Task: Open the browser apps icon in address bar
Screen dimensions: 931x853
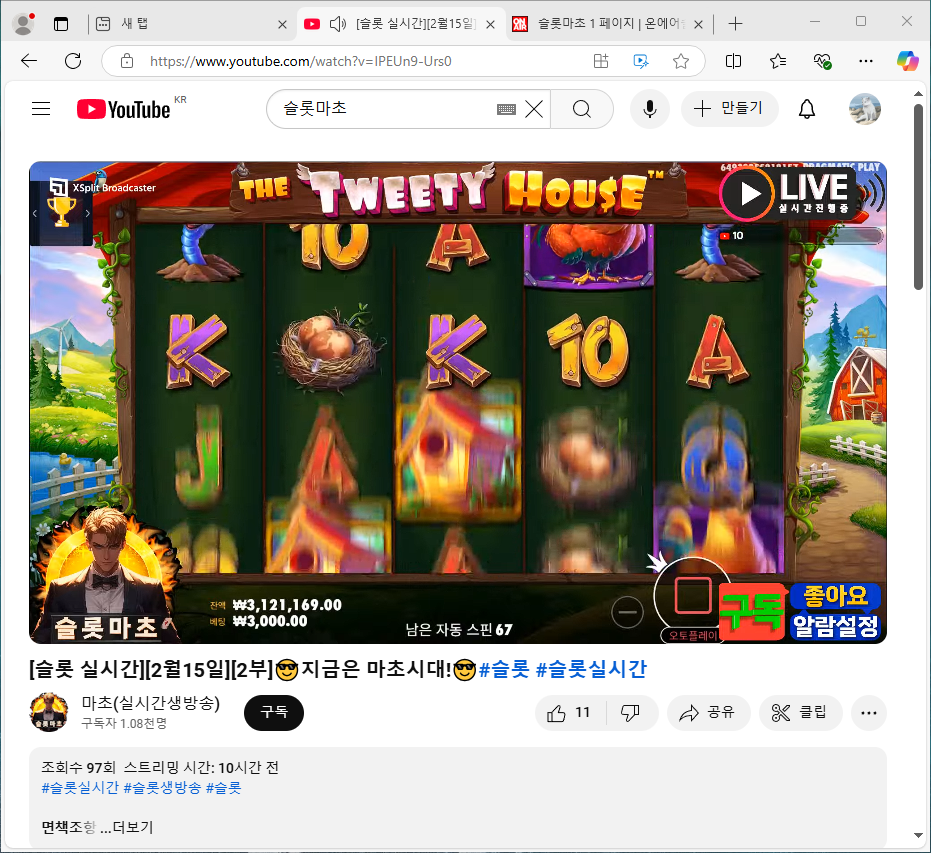Action: tap(601, 61)
